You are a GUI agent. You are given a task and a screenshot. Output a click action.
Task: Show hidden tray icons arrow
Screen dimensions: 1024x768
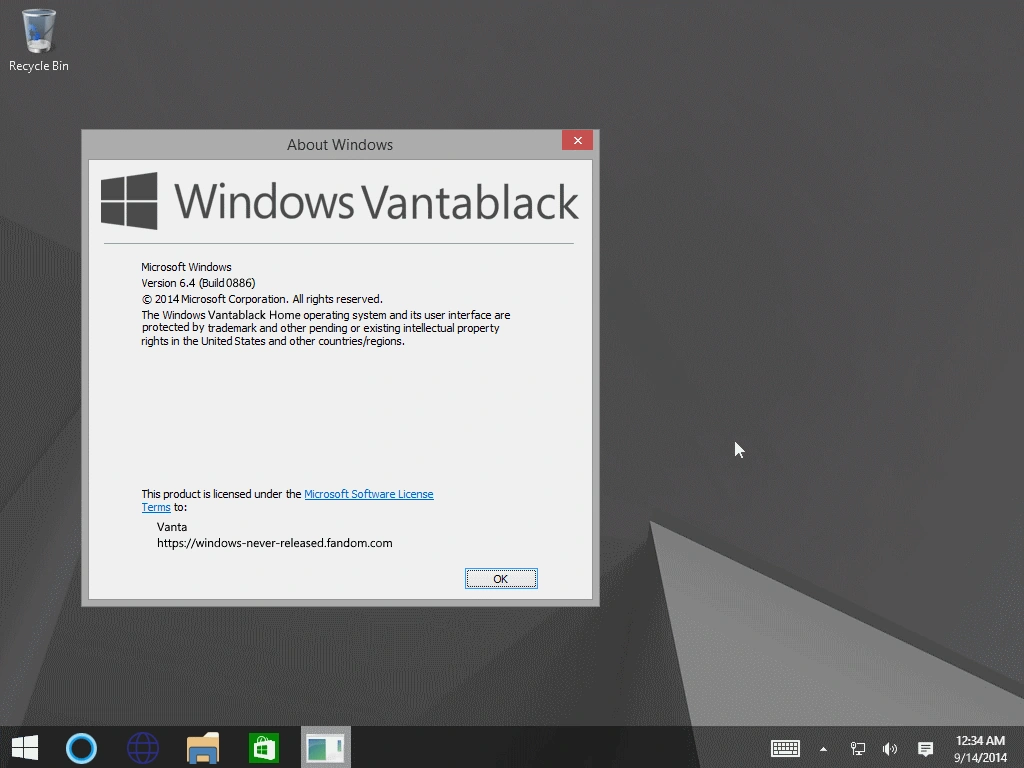click(824, 749)
